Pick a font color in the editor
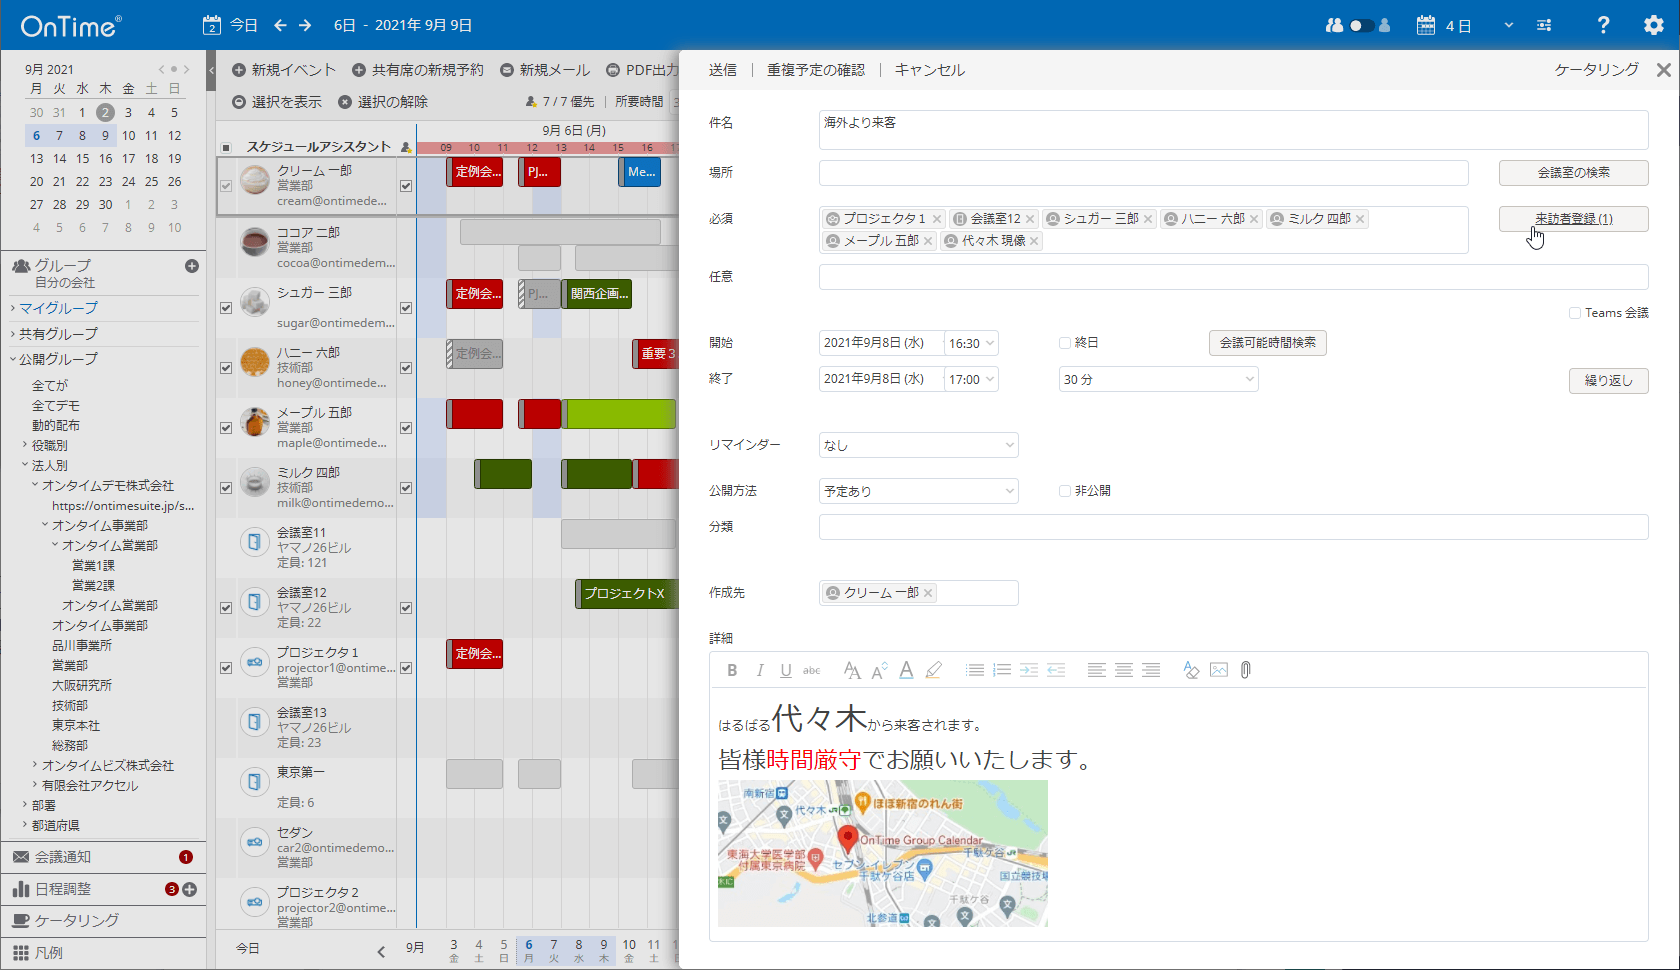 coord(906,670)
